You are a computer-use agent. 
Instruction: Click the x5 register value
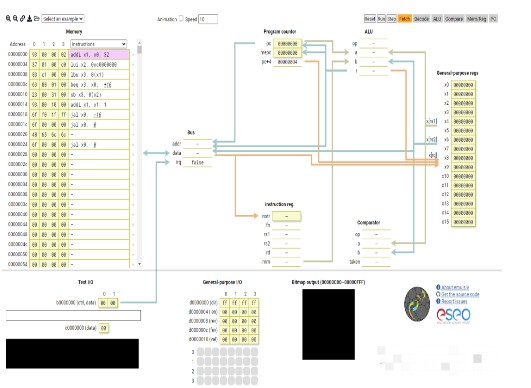coord(463,131)
